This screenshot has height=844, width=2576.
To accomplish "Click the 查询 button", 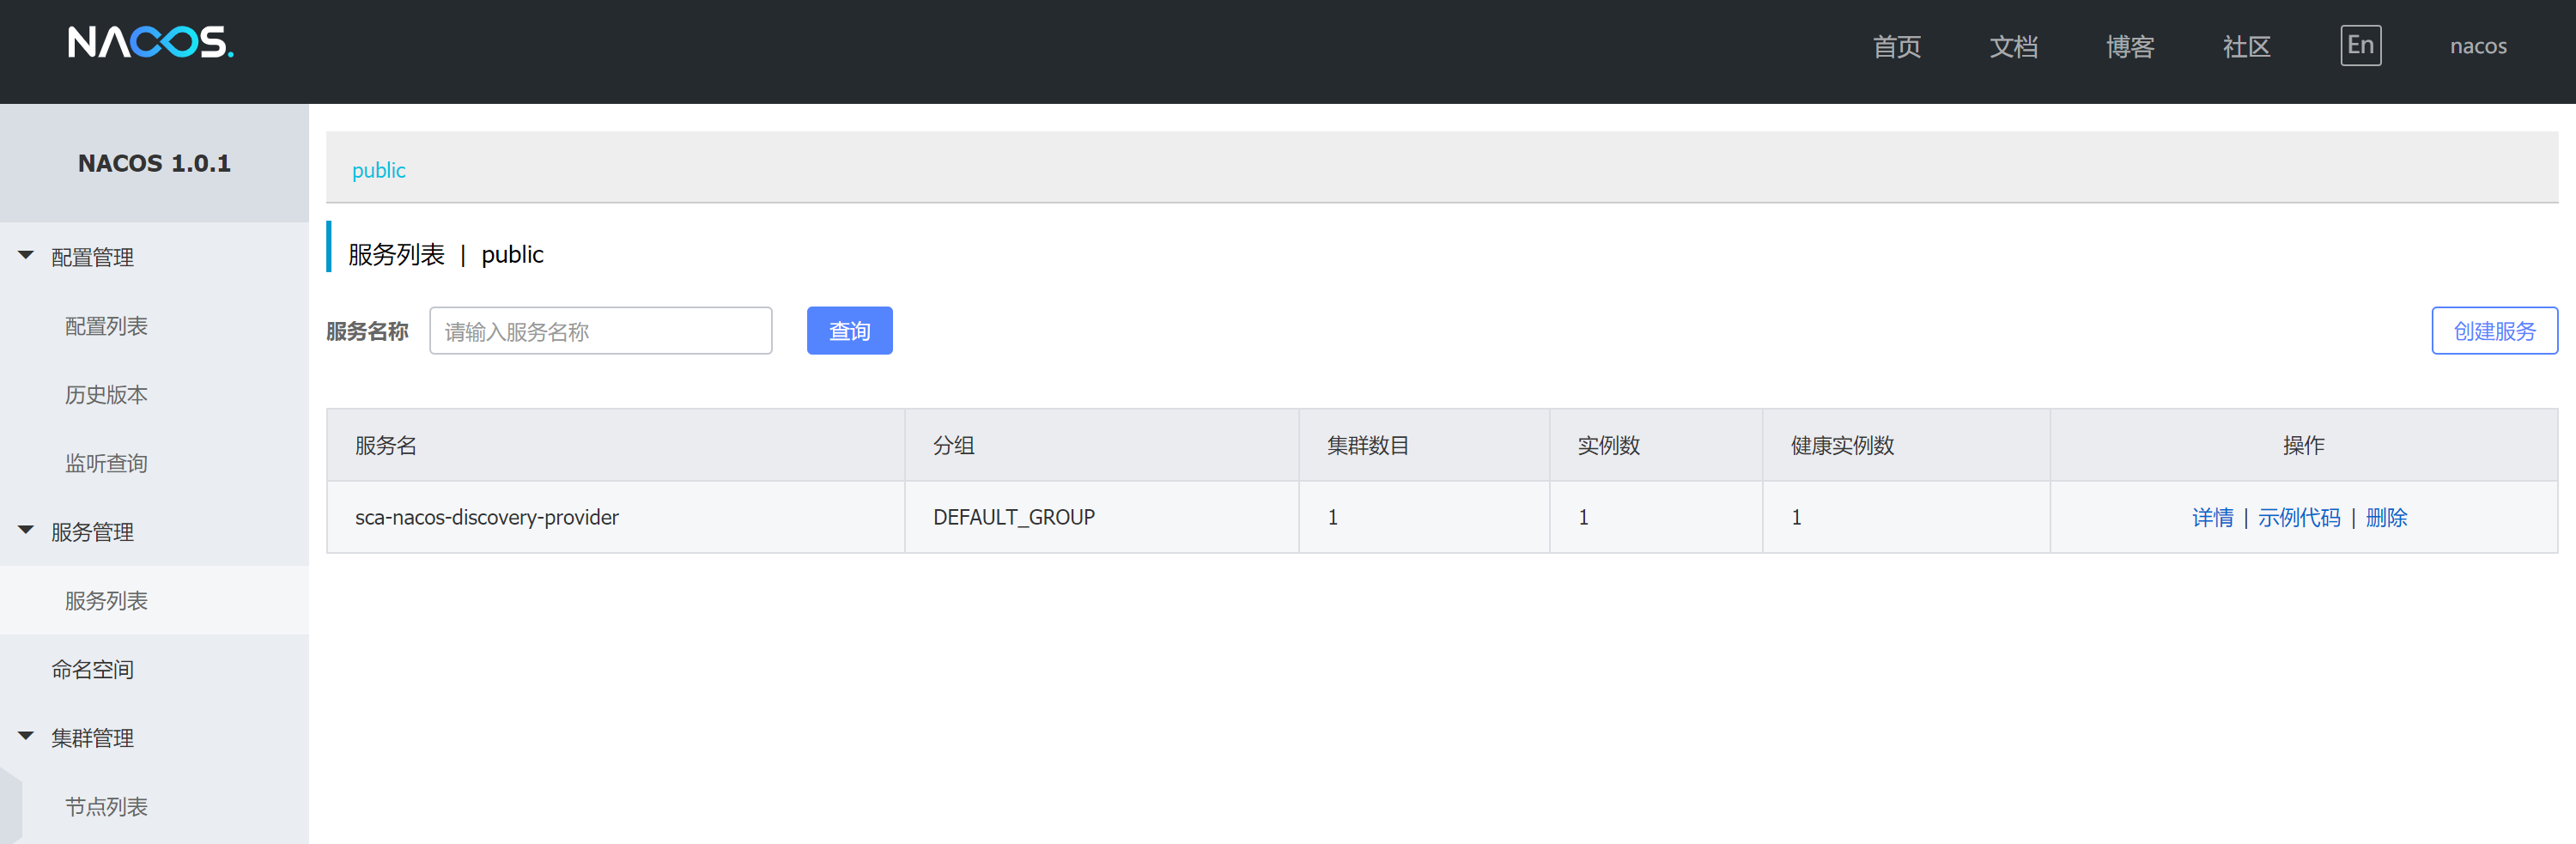I will [849, 331].
